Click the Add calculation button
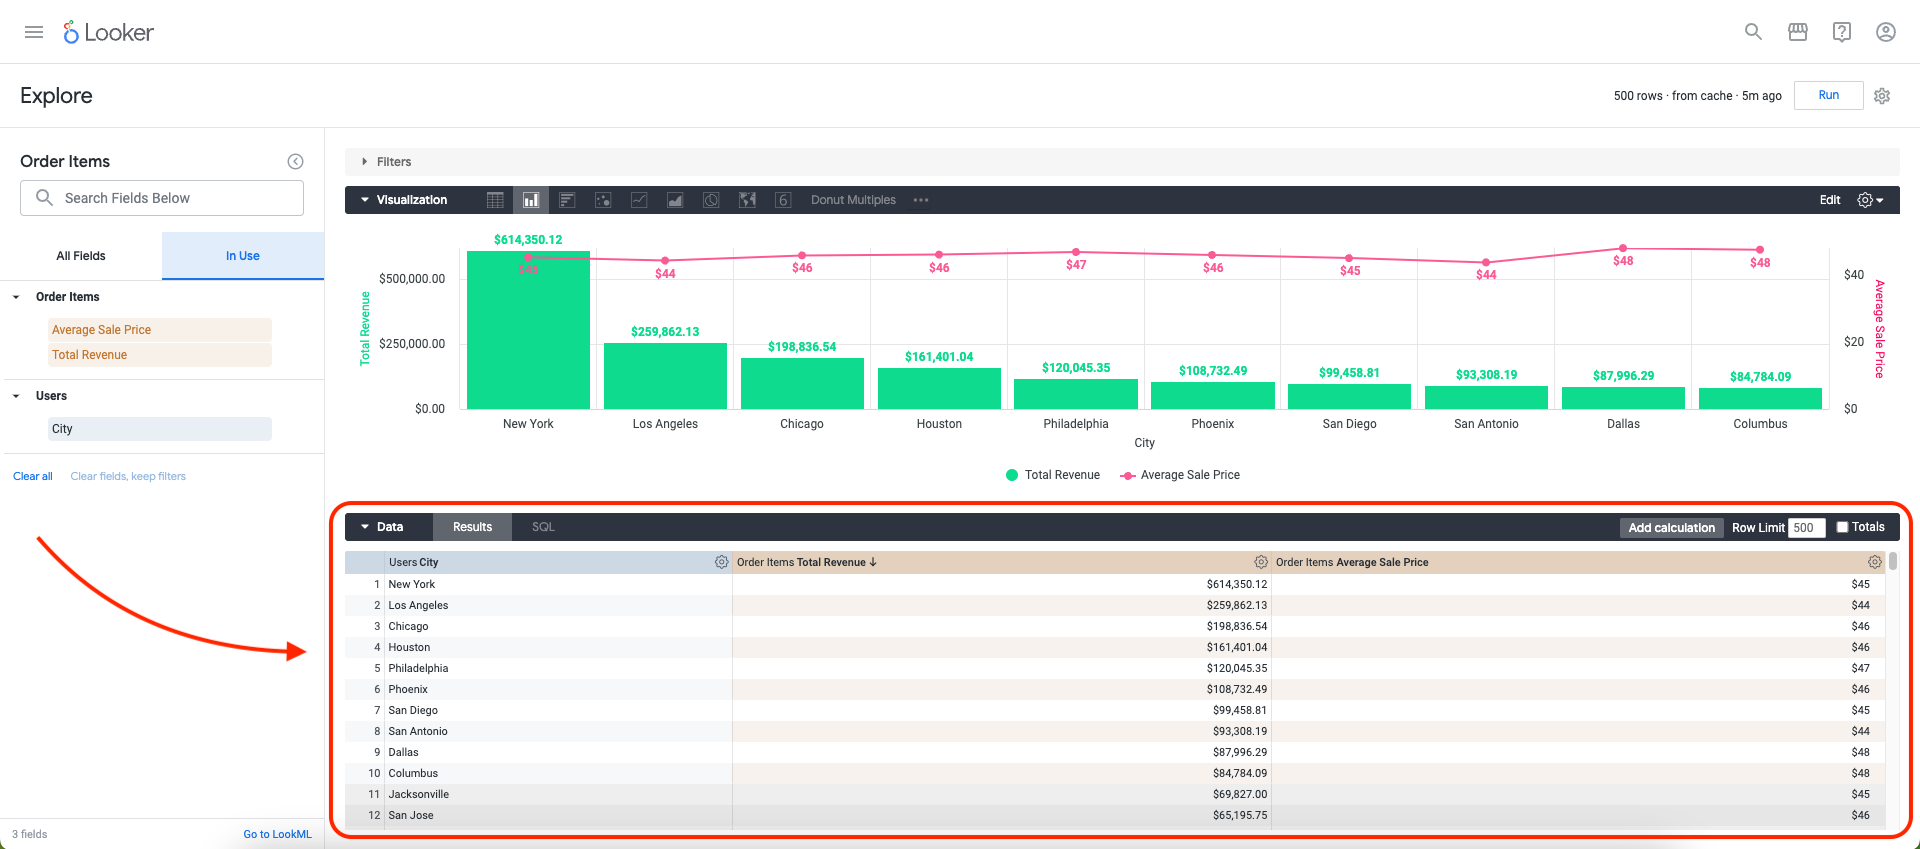This screenshot has width=1920, height=849. click(x=1671, y=528)
